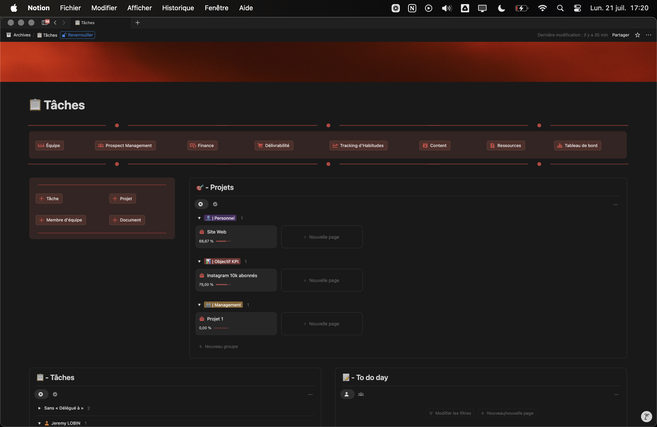The image size is (657, 427).
Task: Go to the Finance page button
Action: [x=202, y=145]
